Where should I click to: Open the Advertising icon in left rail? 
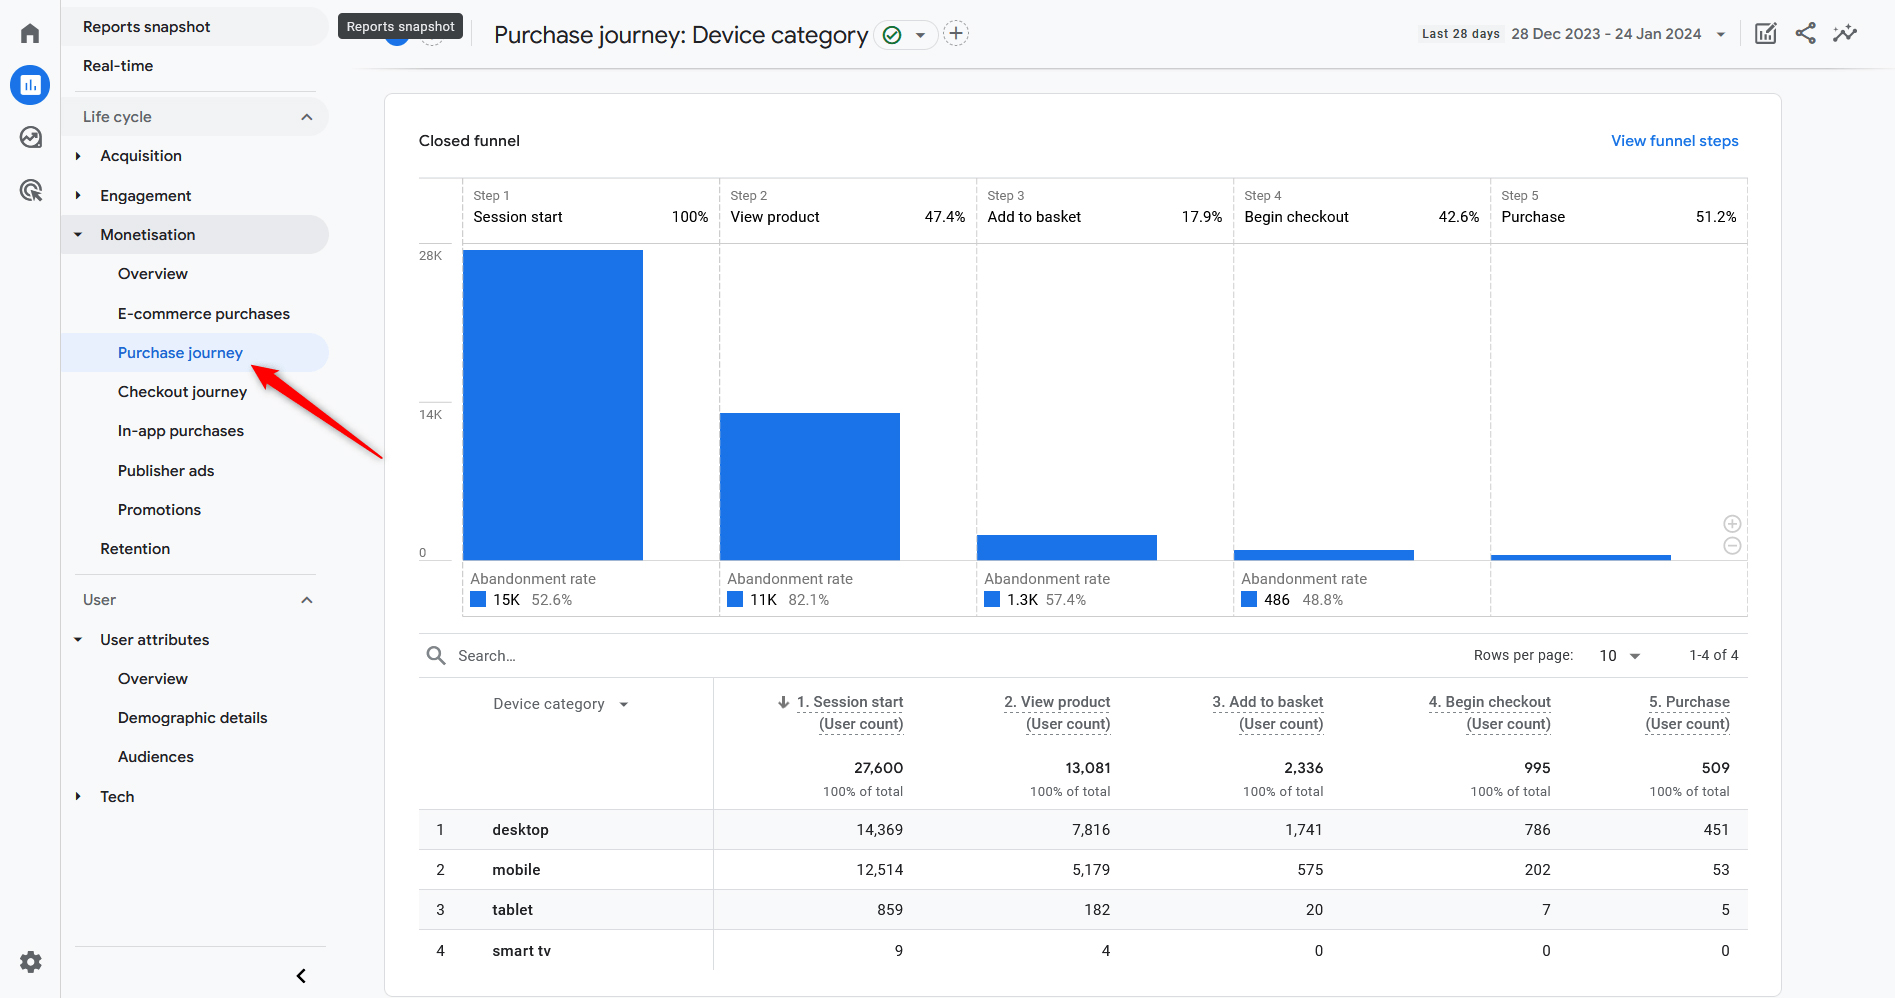pos(29,190)
